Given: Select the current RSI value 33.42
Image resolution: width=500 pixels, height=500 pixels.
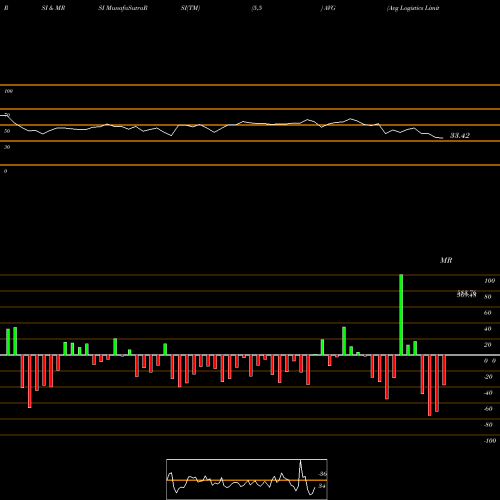Looking at the screenshot, I should coord(460,135).
